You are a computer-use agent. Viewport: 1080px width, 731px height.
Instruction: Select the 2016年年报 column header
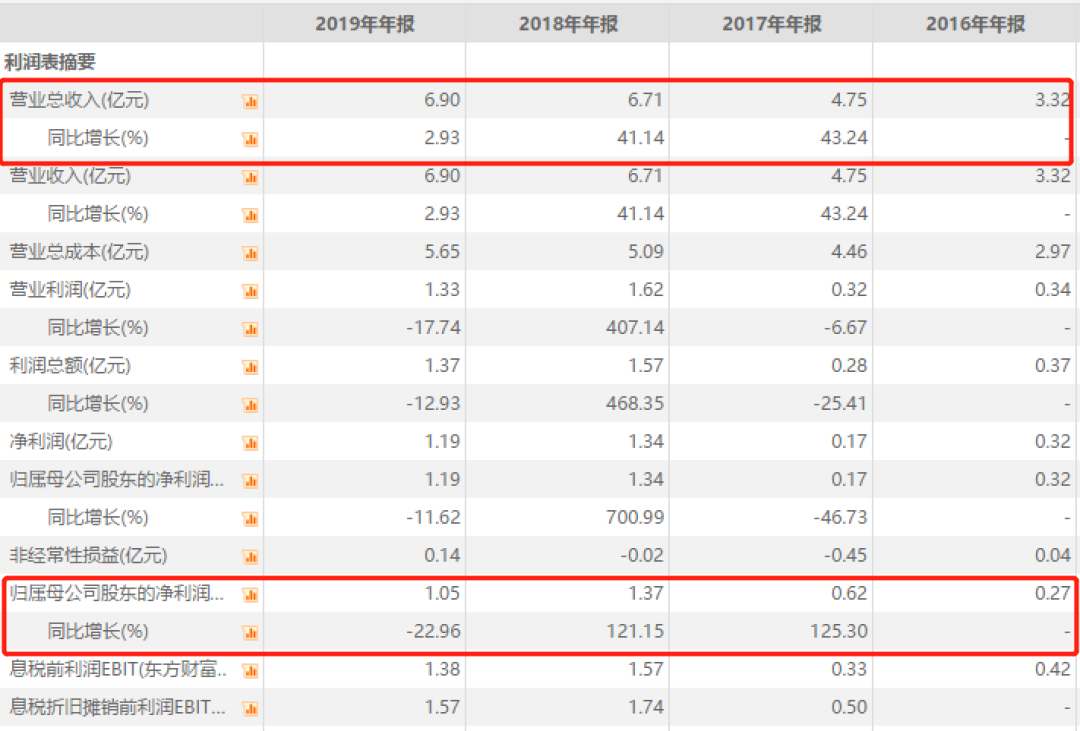(975, 24)
